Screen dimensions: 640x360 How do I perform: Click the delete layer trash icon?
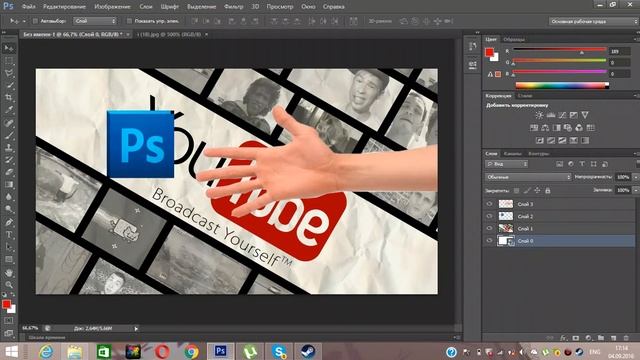point(626,338)
